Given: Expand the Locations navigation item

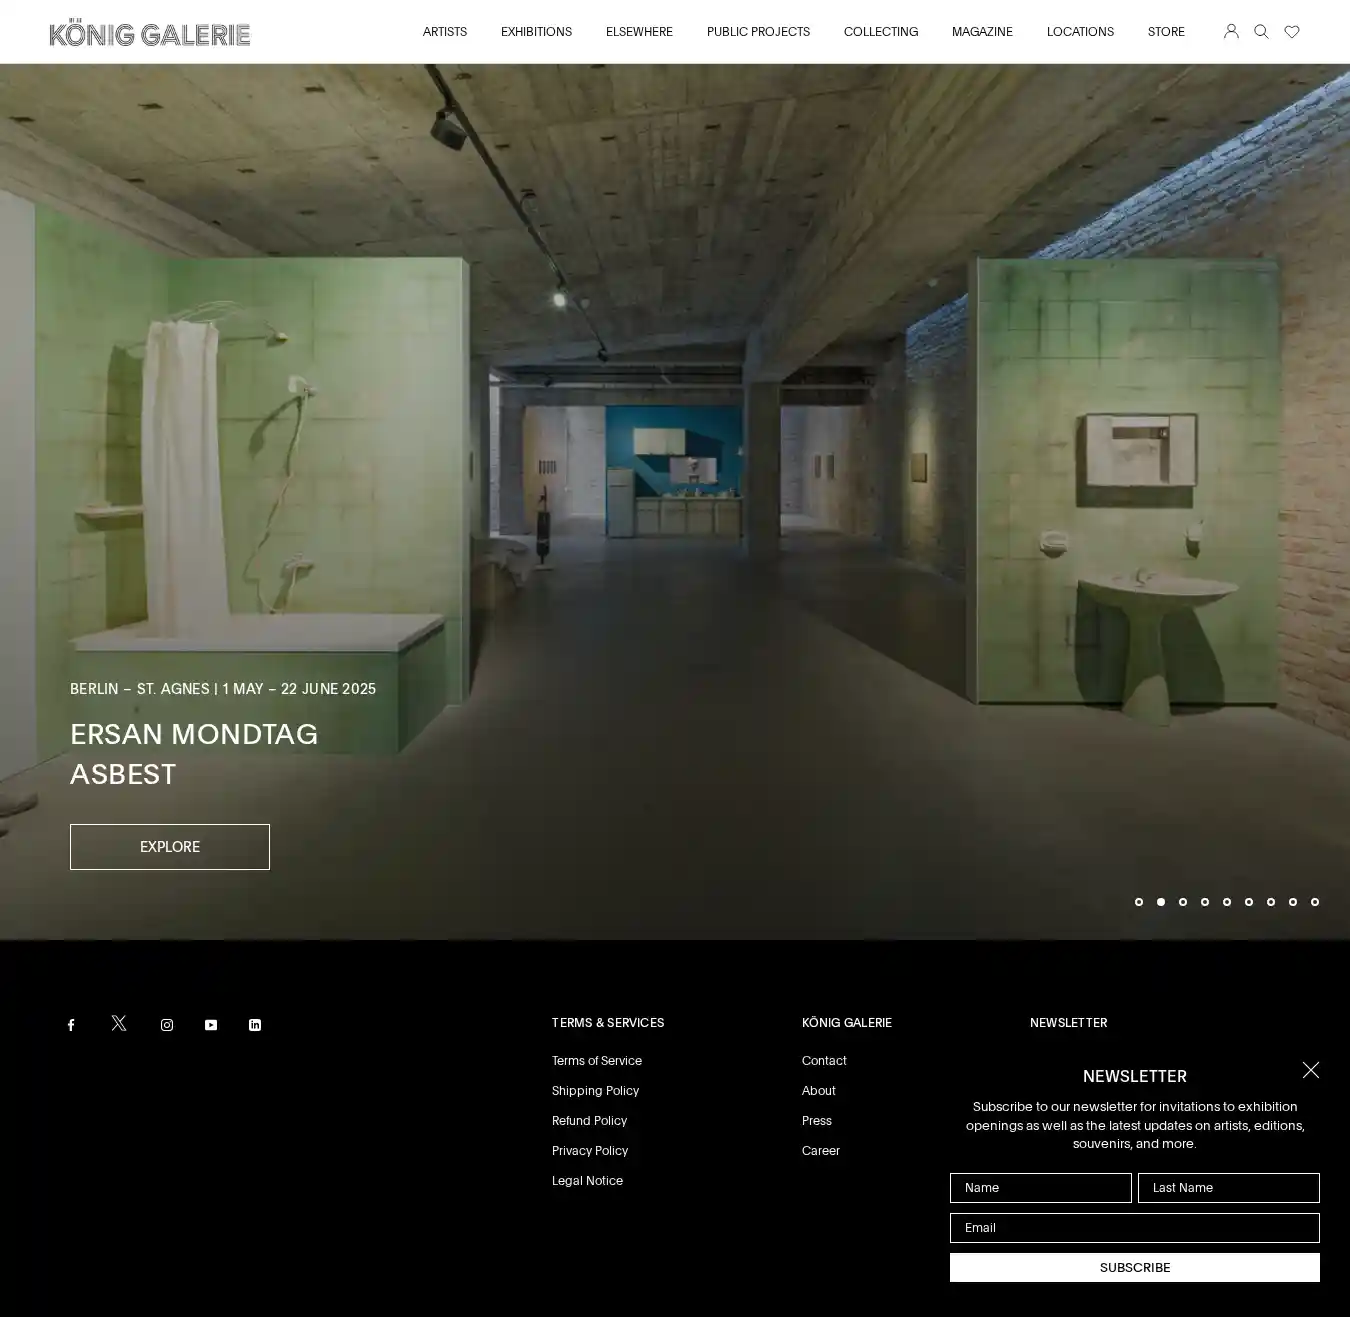Looking at the screenshot, I should pyautogui.click(x=1080, y=32).
